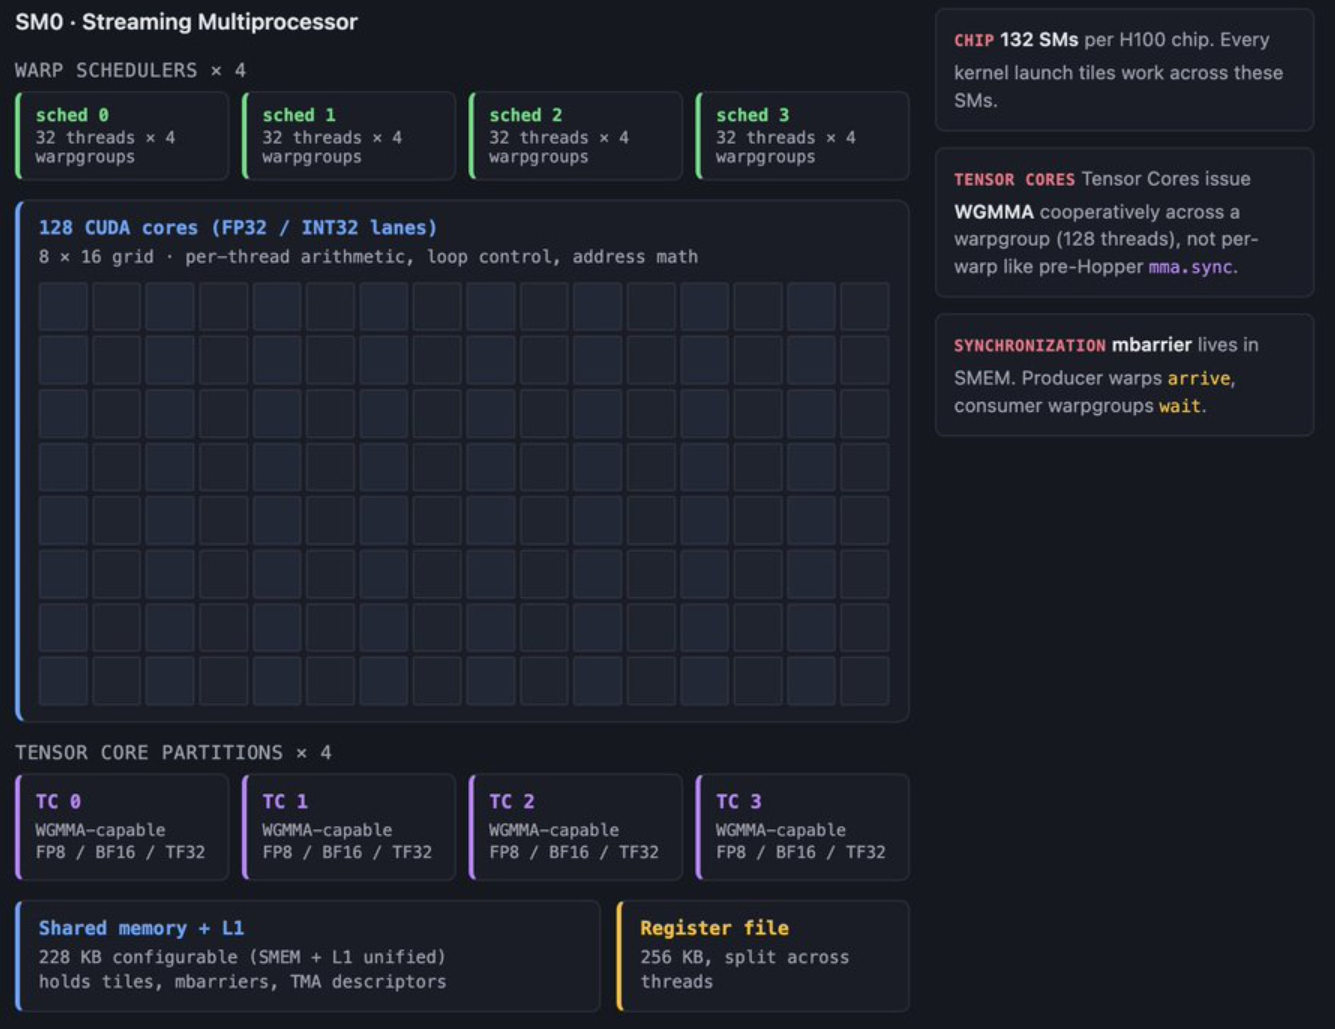The image size is (1335, 1029).
Task: Choose the TC 2 tensor core partition
Action: (576, 827)
